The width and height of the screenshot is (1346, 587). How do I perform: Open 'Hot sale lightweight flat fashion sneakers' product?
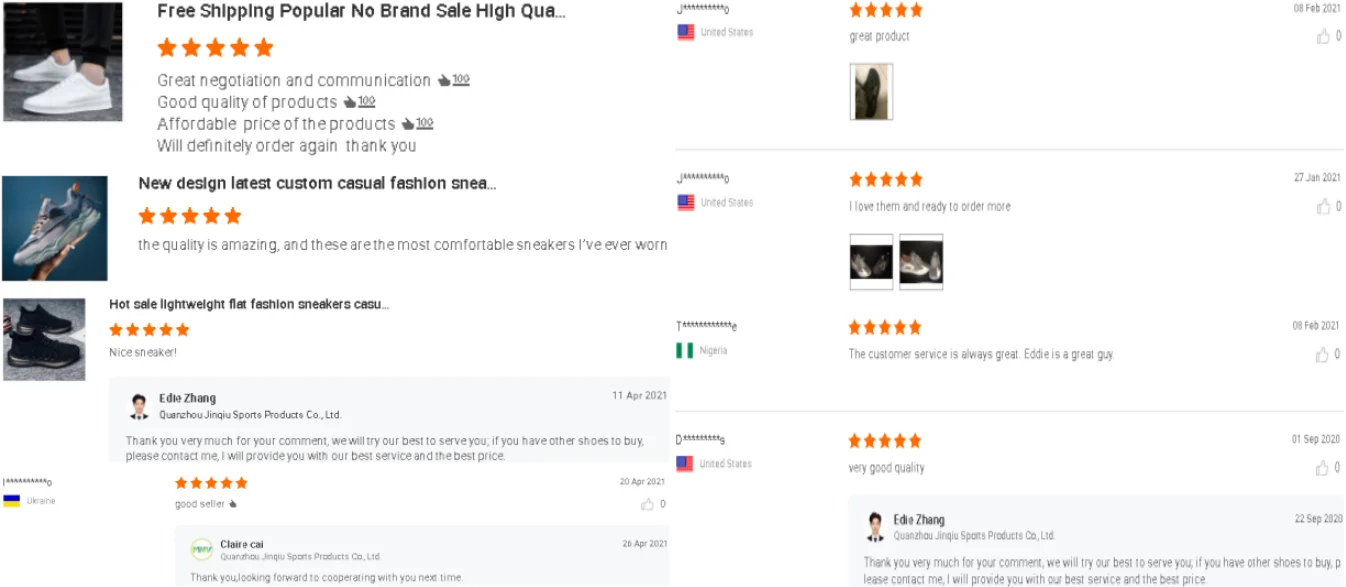(x=249, y=304)
